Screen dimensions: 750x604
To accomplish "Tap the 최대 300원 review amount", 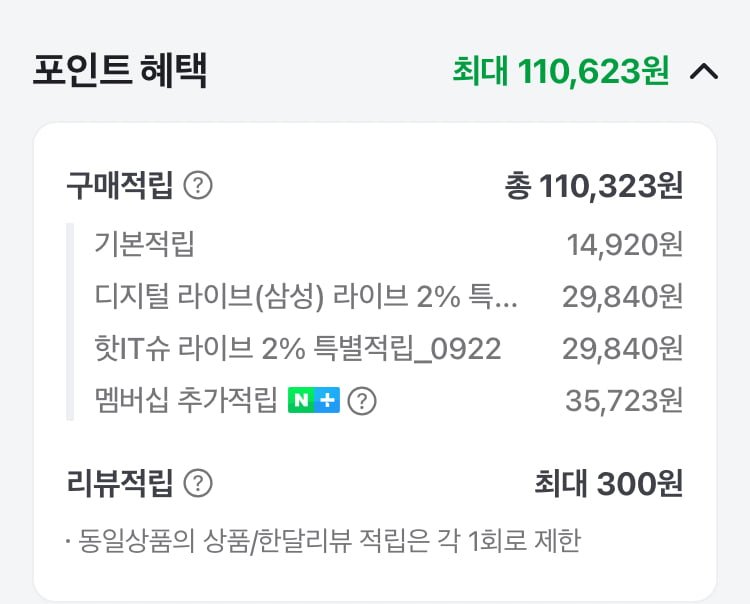I will [608, 483].
